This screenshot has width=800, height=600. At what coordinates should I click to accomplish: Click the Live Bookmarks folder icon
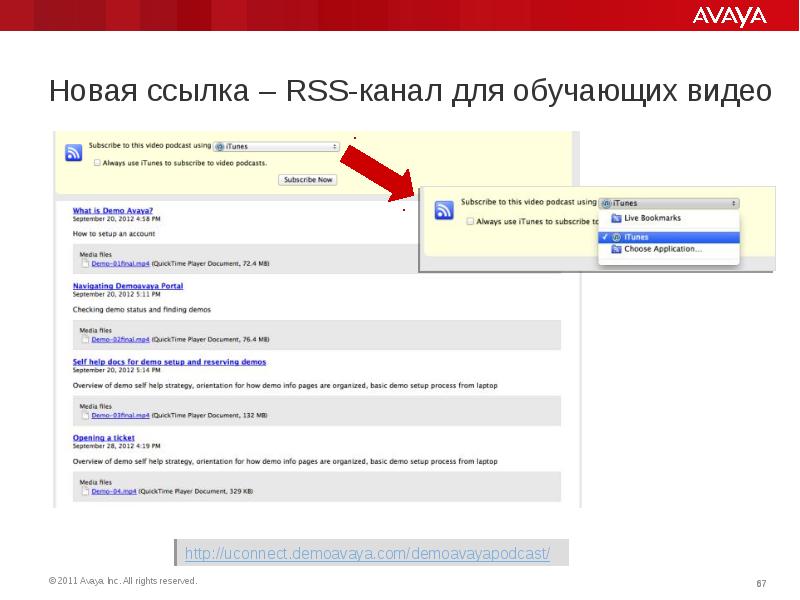tap(617, 217)
